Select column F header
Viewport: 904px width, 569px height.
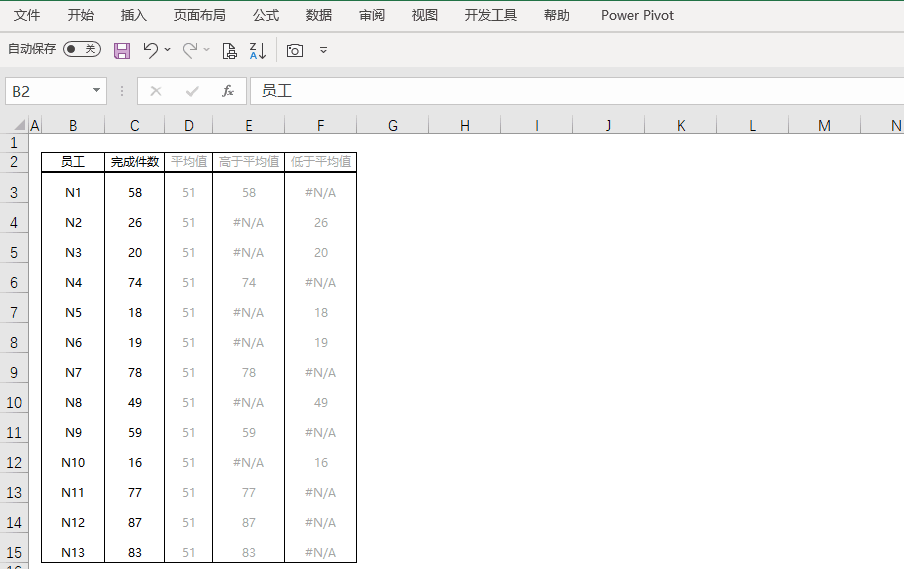[321, 125]
